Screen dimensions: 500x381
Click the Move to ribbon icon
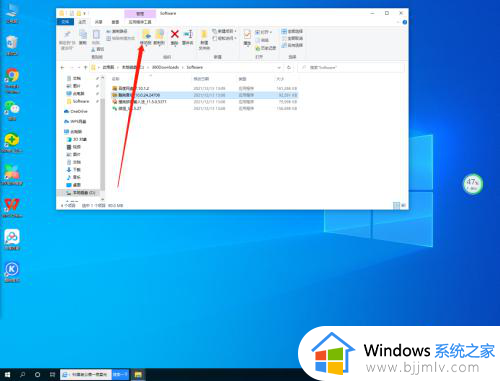click(146, 37)
